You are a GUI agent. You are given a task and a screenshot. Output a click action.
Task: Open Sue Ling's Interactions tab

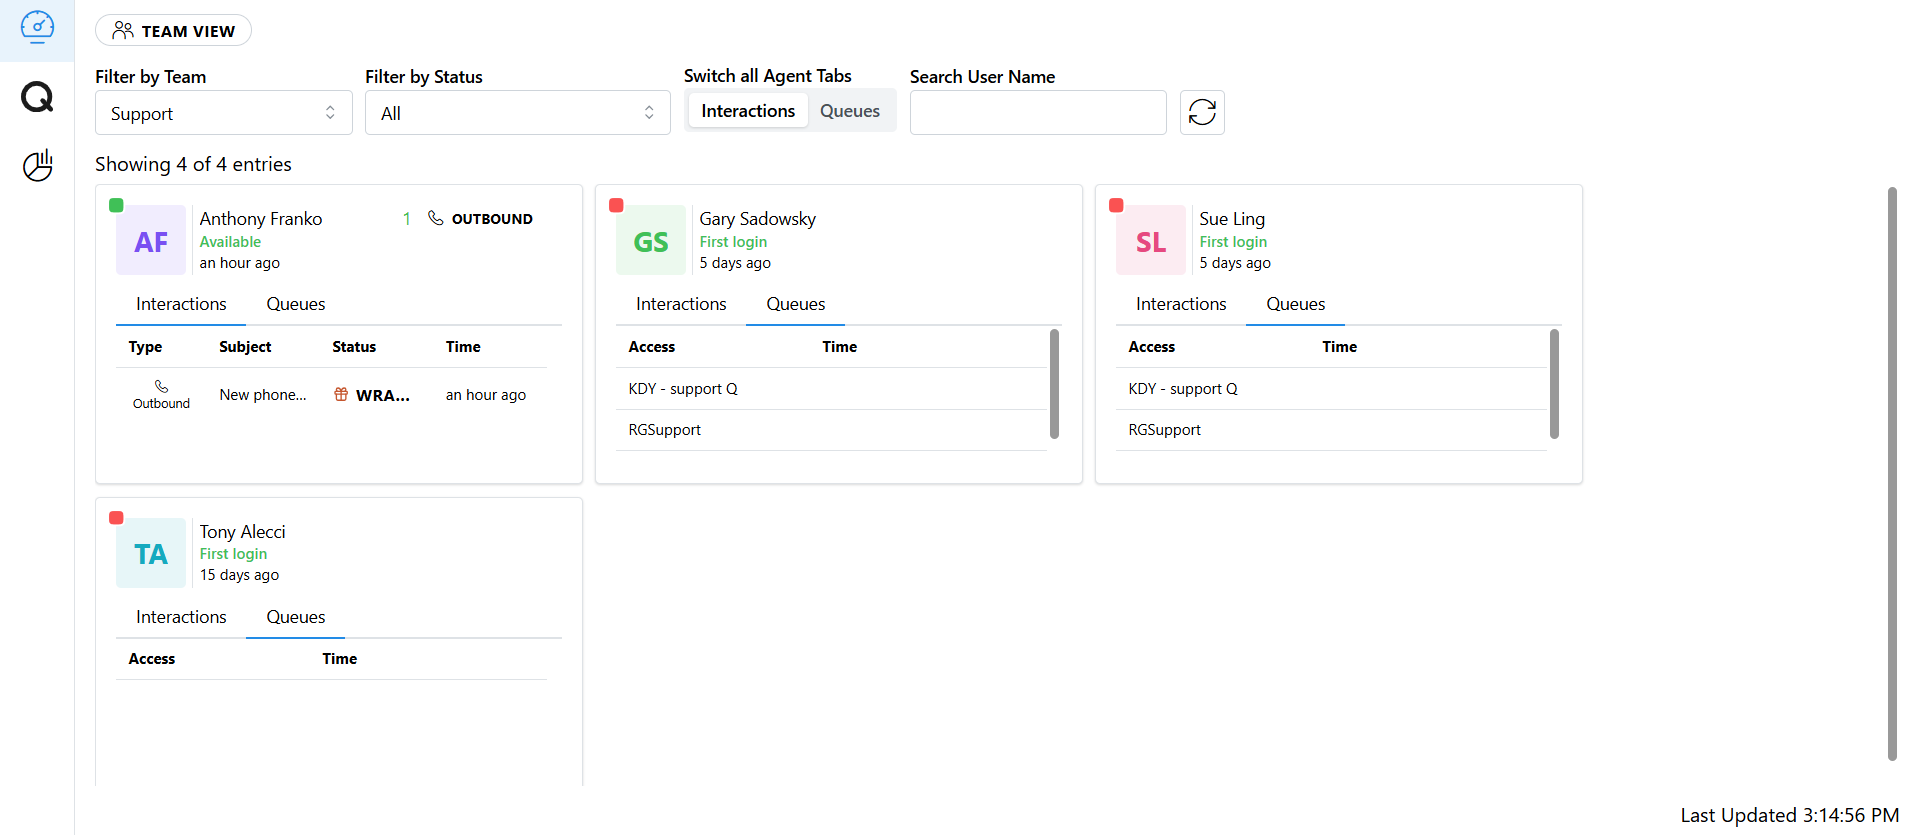pyautogui.click(x=1181, y=304)
